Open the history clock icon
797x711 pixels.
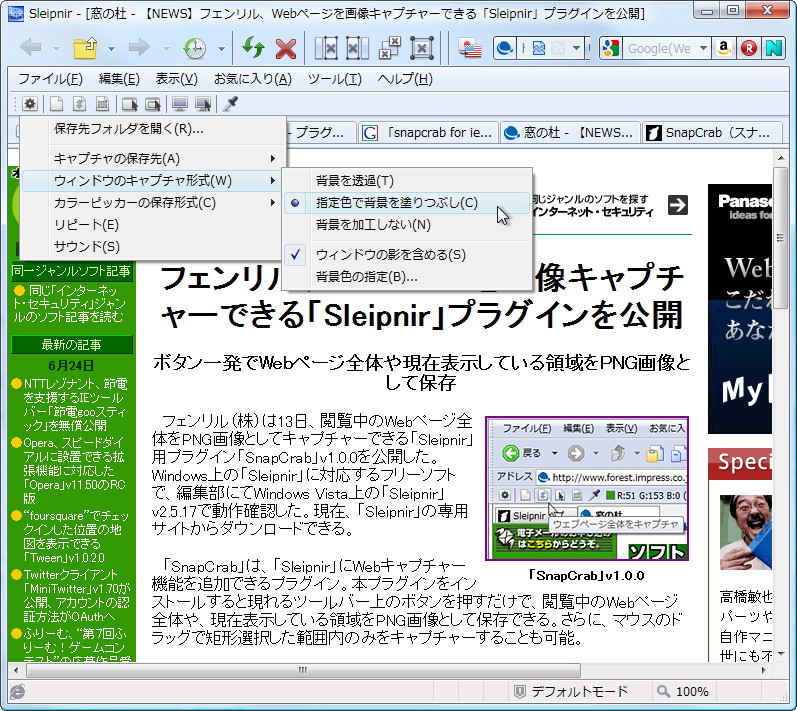coord(195,48)
